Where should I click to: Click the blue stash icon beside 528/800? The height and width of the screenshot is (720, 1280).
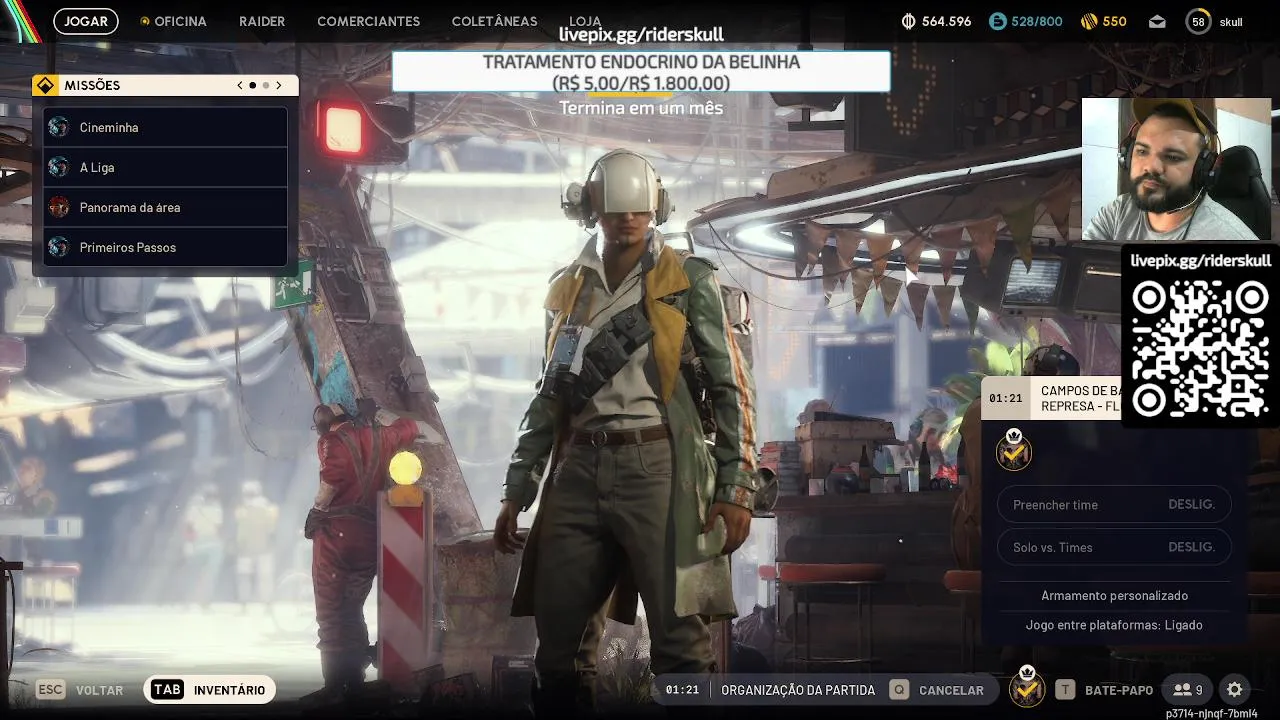click(x=997, y=21)
